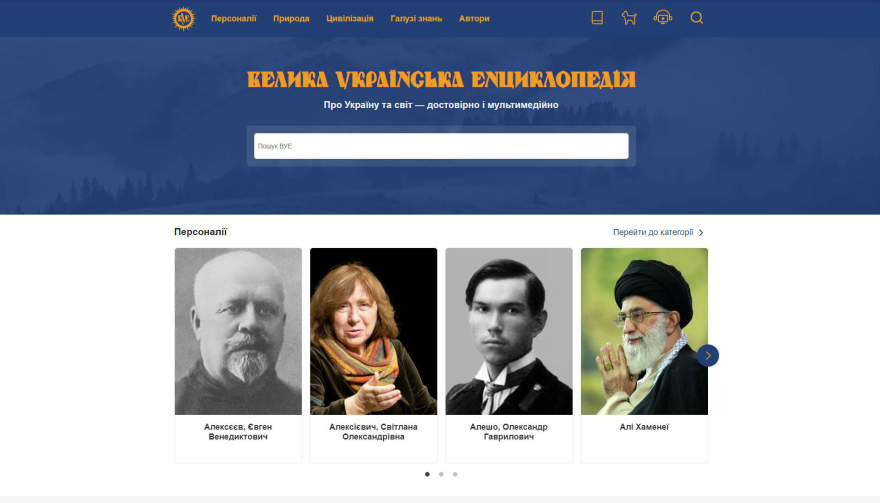Open Алексієвич, Світлана Олександрівна article link
Screen dimensions: 880x503
tap(373, 432)
